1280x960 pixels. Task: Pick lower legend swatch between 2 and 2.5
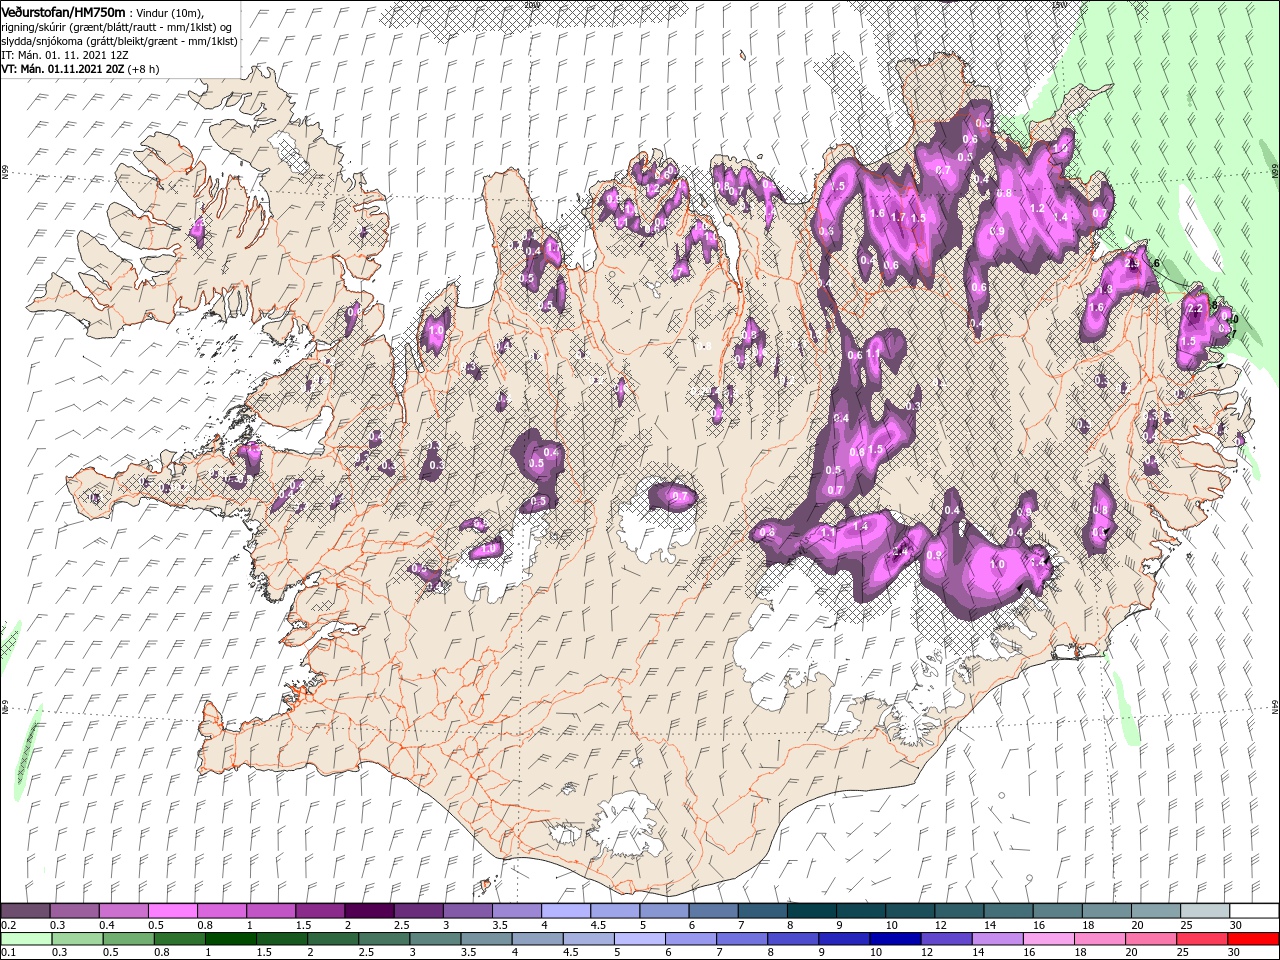[x=333, y=939]
